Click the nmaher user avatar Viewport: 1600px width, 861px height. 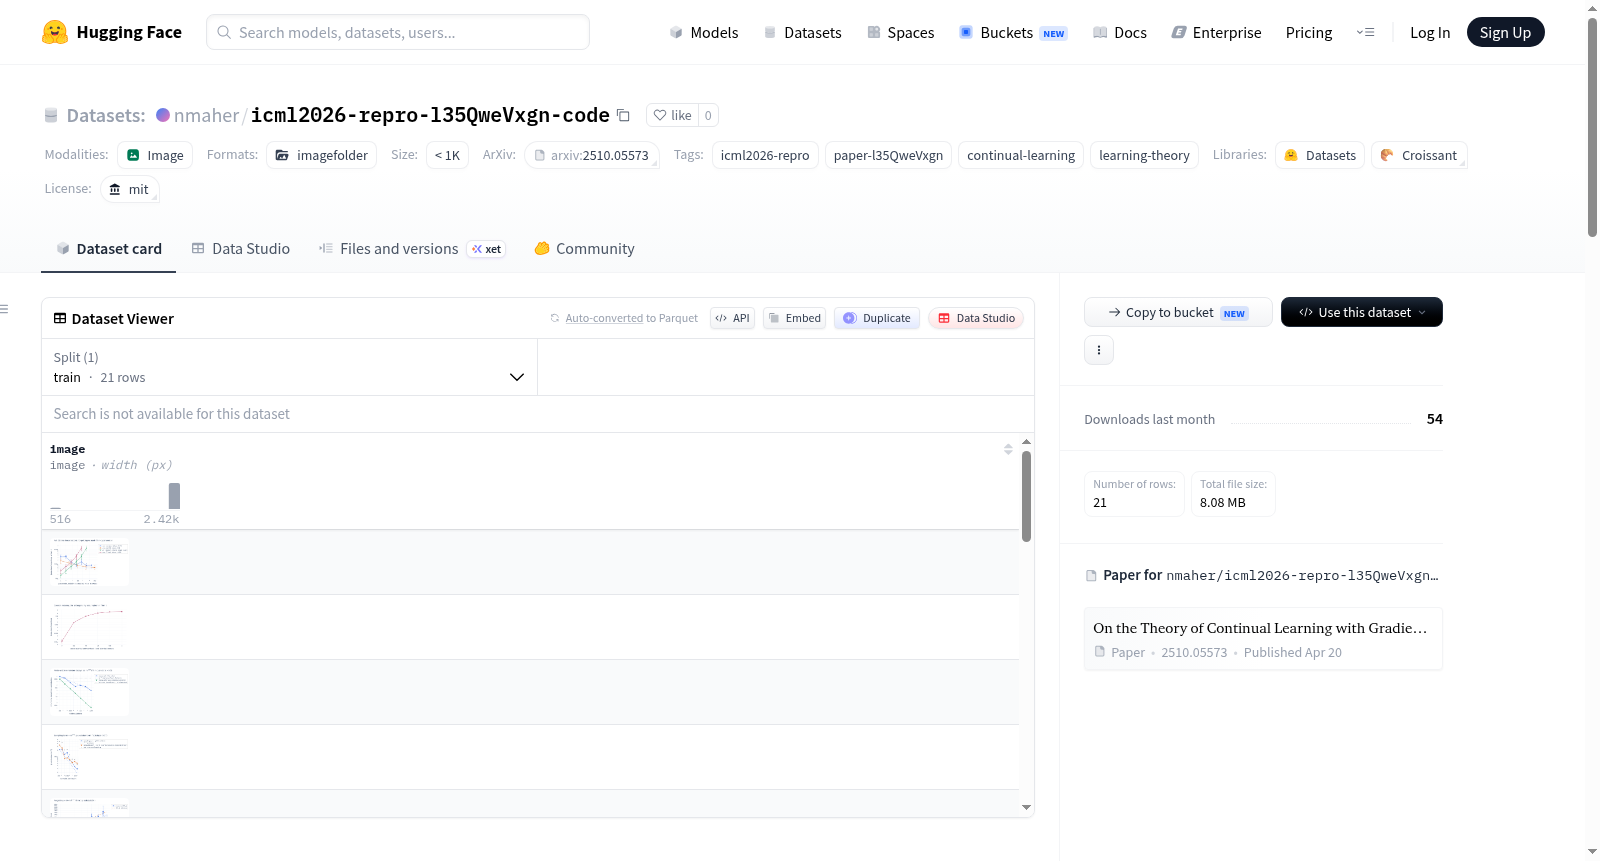tap(163, 115)
